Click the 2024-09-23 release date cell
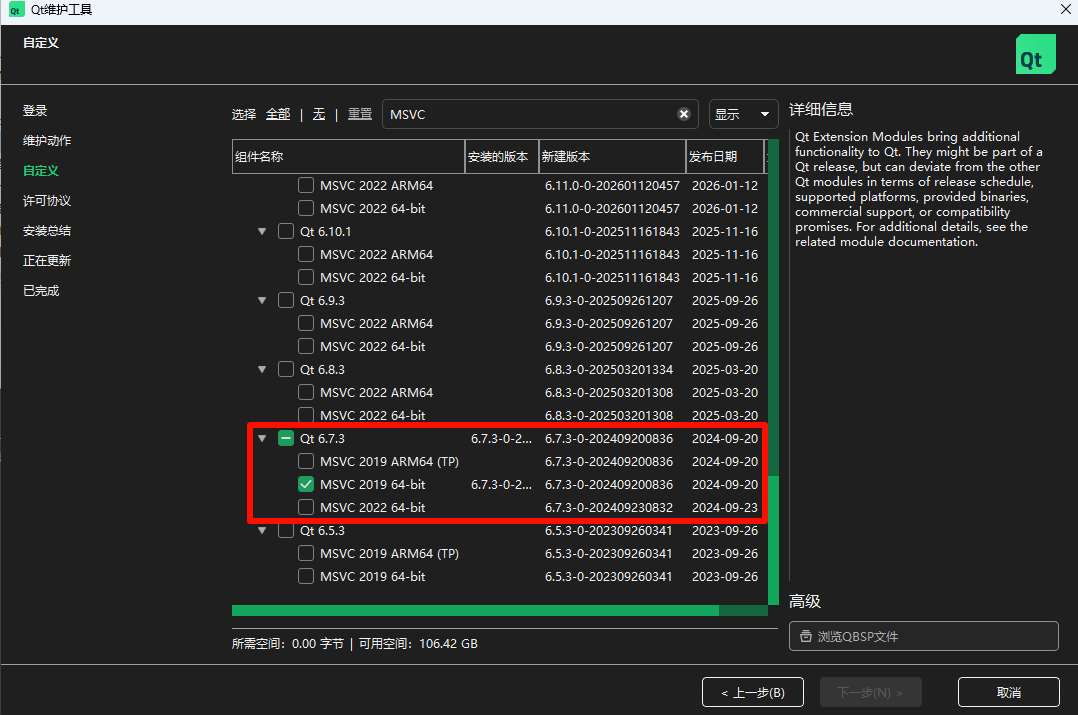 (725, 507)
